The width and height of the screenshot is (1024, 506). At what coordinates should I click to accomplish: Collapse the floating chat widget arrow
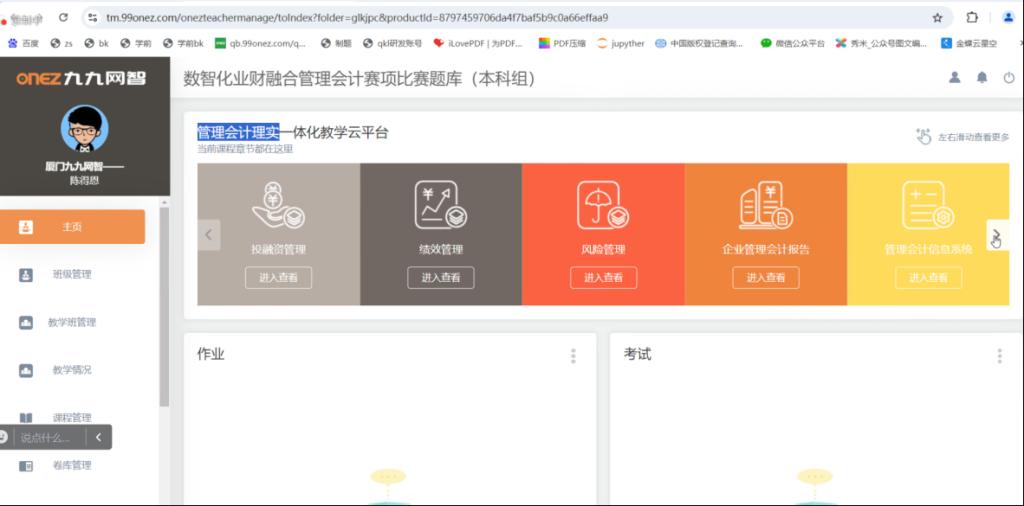[x=98, y=437]
